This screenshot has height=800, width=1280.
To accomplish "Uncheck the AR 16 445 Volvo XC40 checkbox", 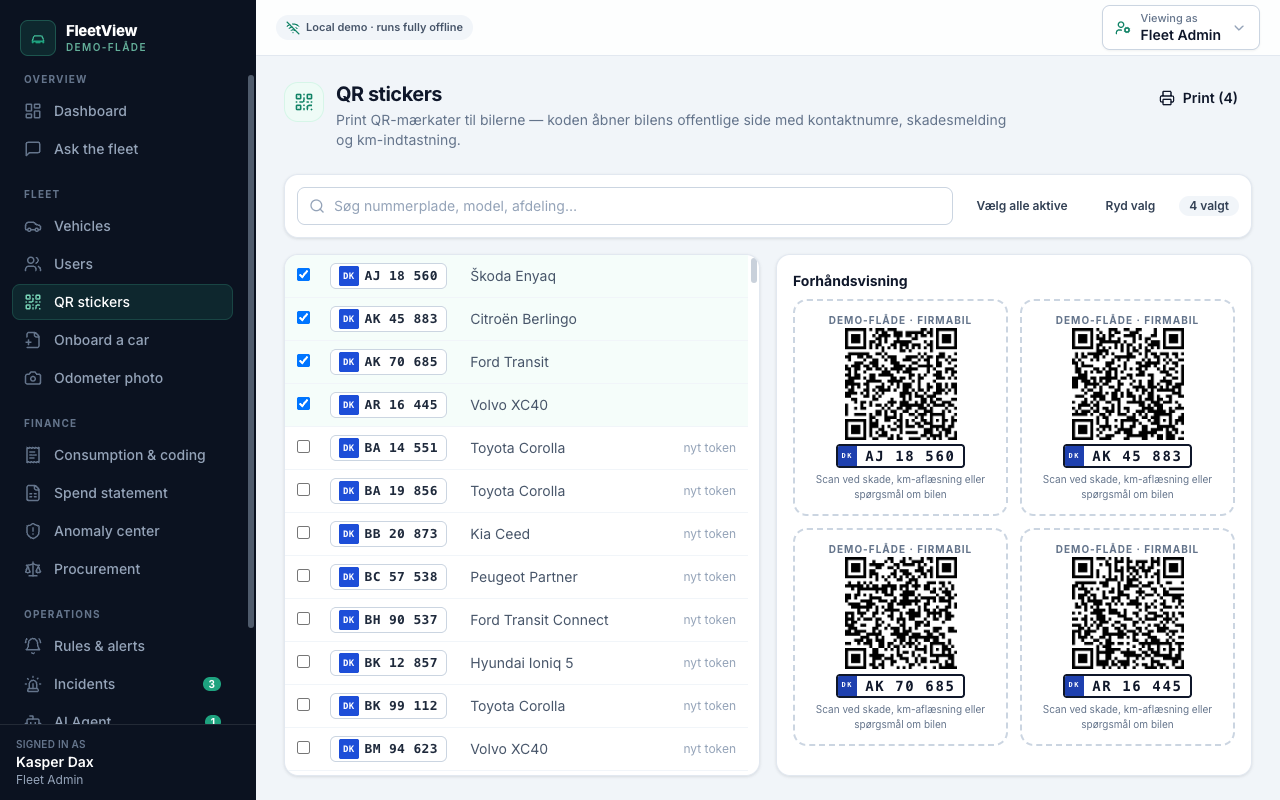I will pyautogui.click(x=304, y=403).
